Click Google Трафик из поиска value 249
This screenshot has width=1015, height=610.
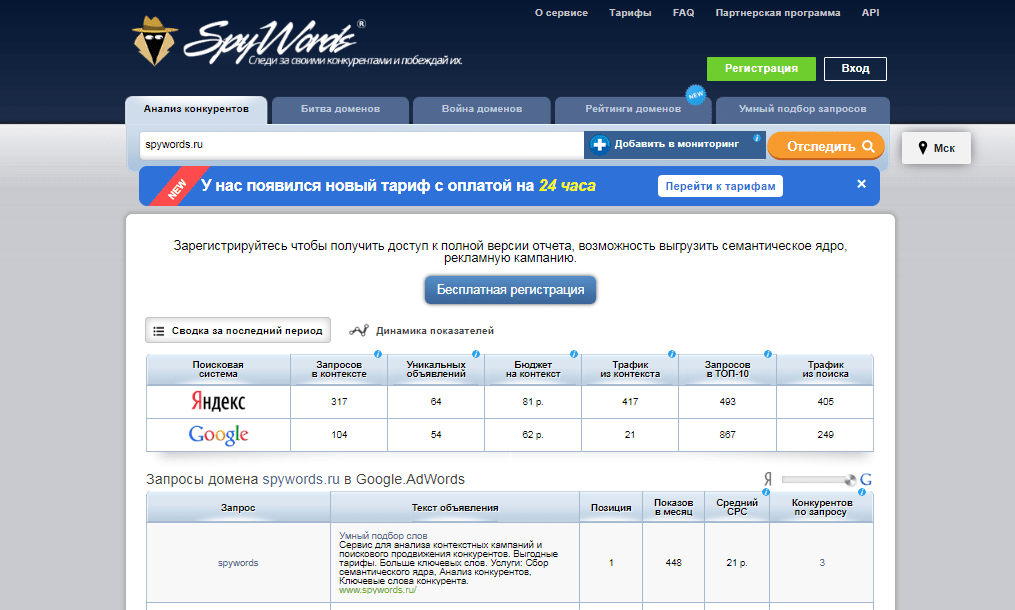825,435
